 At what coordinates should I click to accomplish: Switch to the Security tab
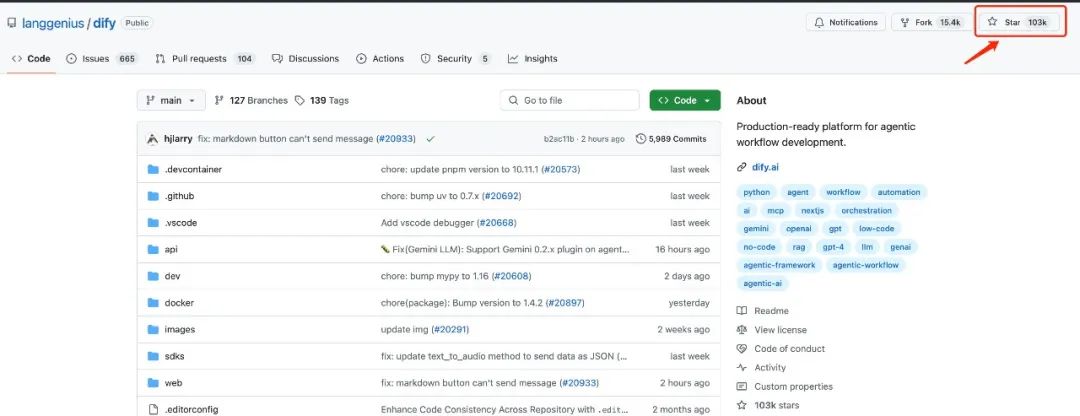point(456,59)
